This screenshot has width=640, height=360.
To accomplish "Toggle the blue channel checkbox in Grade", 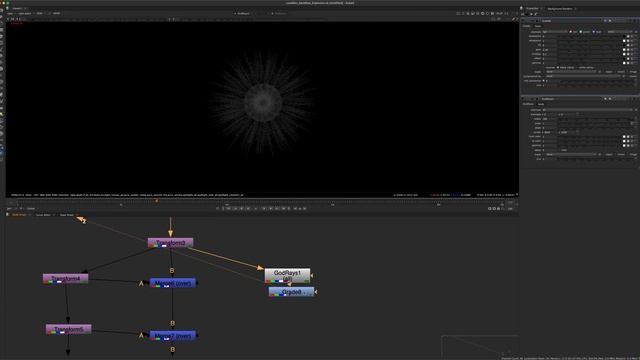I will 593,32.
